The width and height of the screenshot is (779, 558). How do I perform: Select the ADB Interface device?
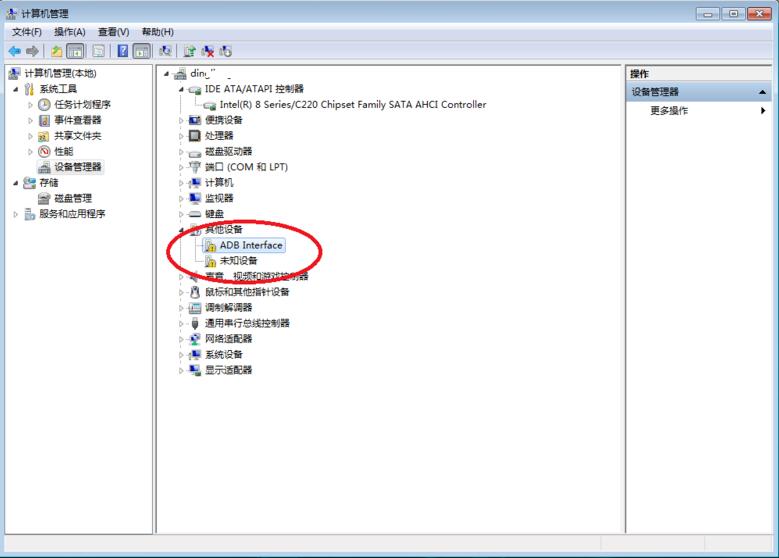[250, 245]
